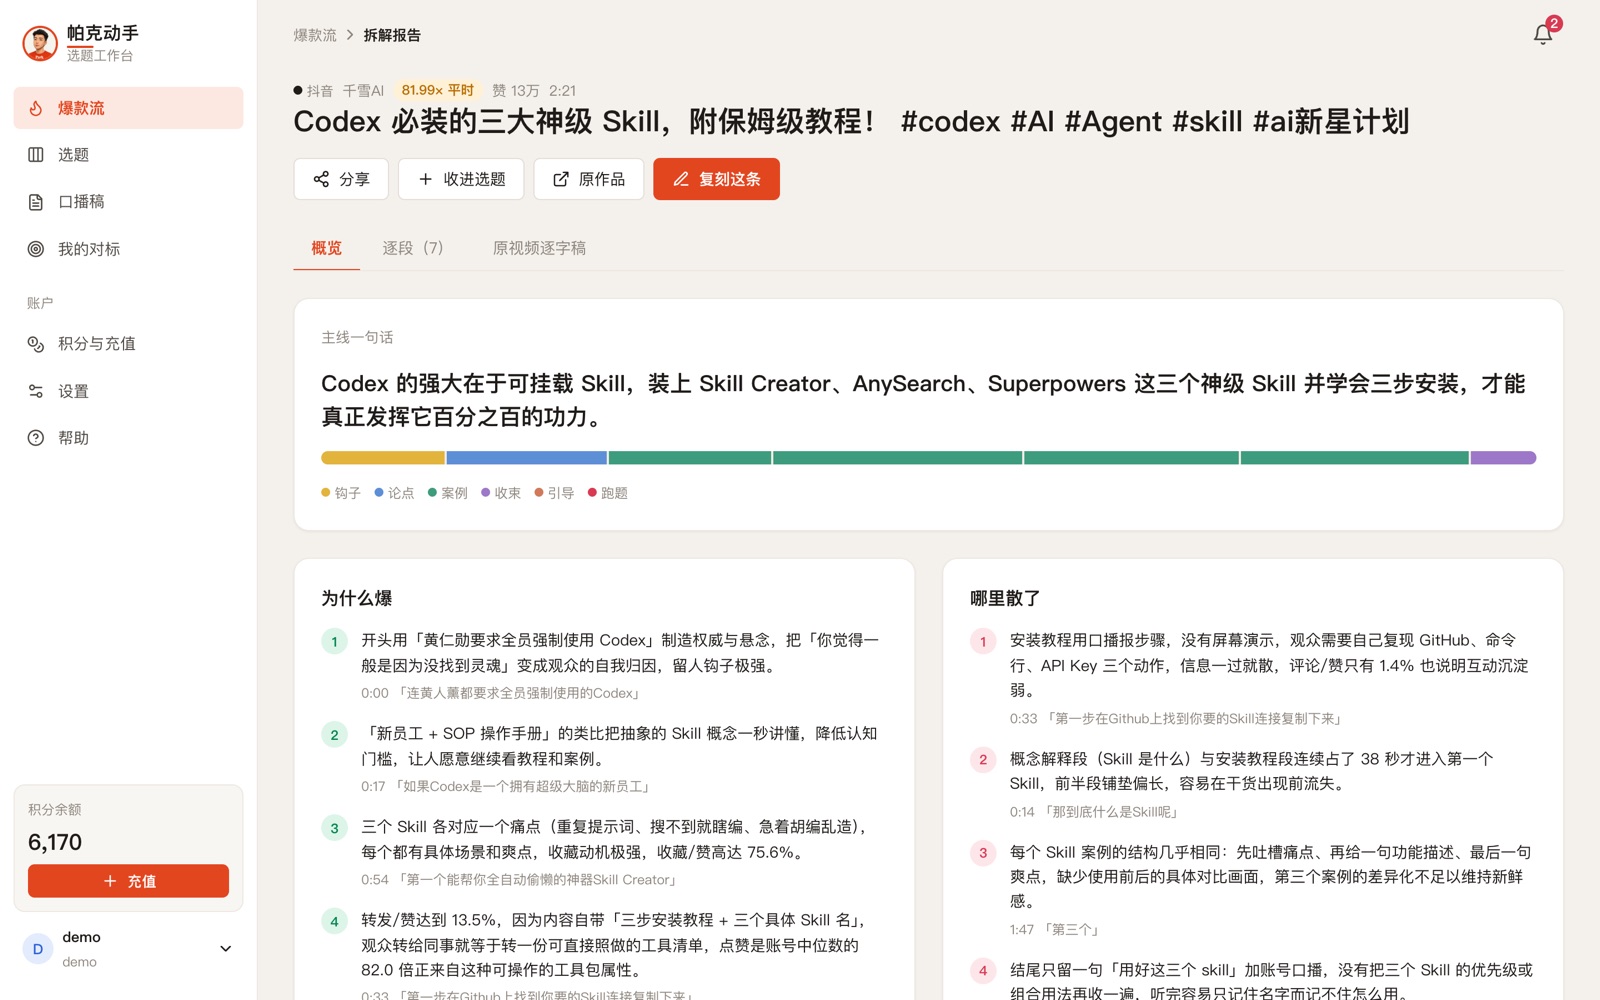Click the 拆解报告 breadcrumb text

pos(392,35)
